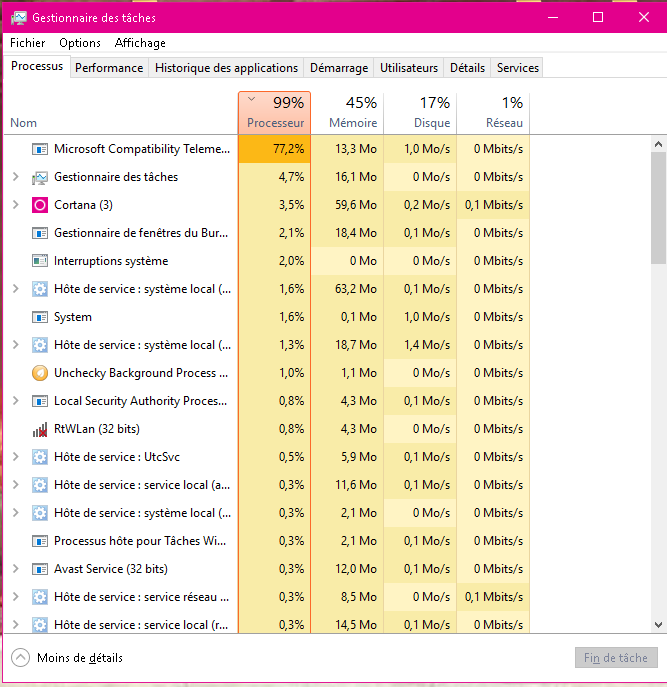Screen dimensions: 667x687
Task: Select the RtWLan (32 bits) process name
Action: 97,429
